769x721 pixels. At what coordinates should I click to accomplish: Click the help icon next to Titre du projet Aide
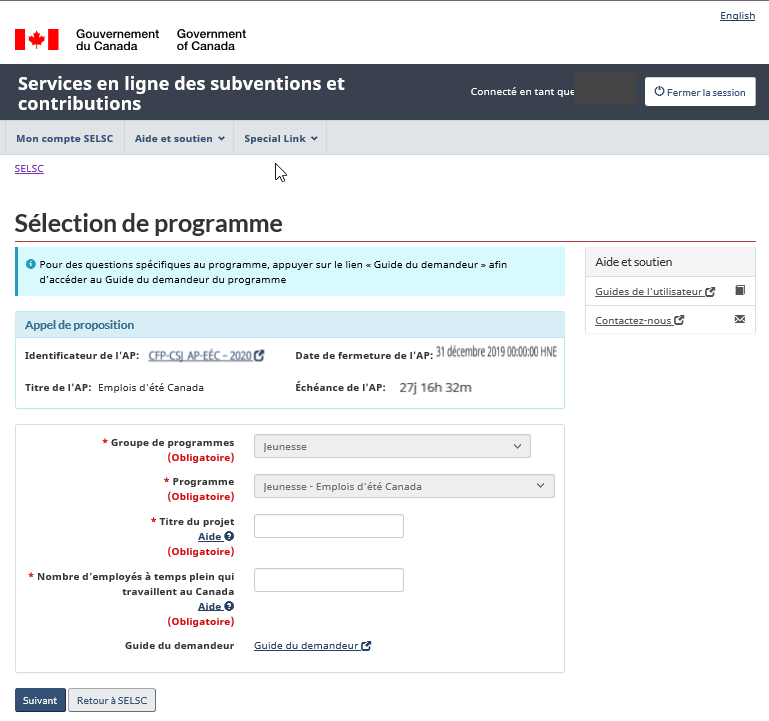coord(229,537)
